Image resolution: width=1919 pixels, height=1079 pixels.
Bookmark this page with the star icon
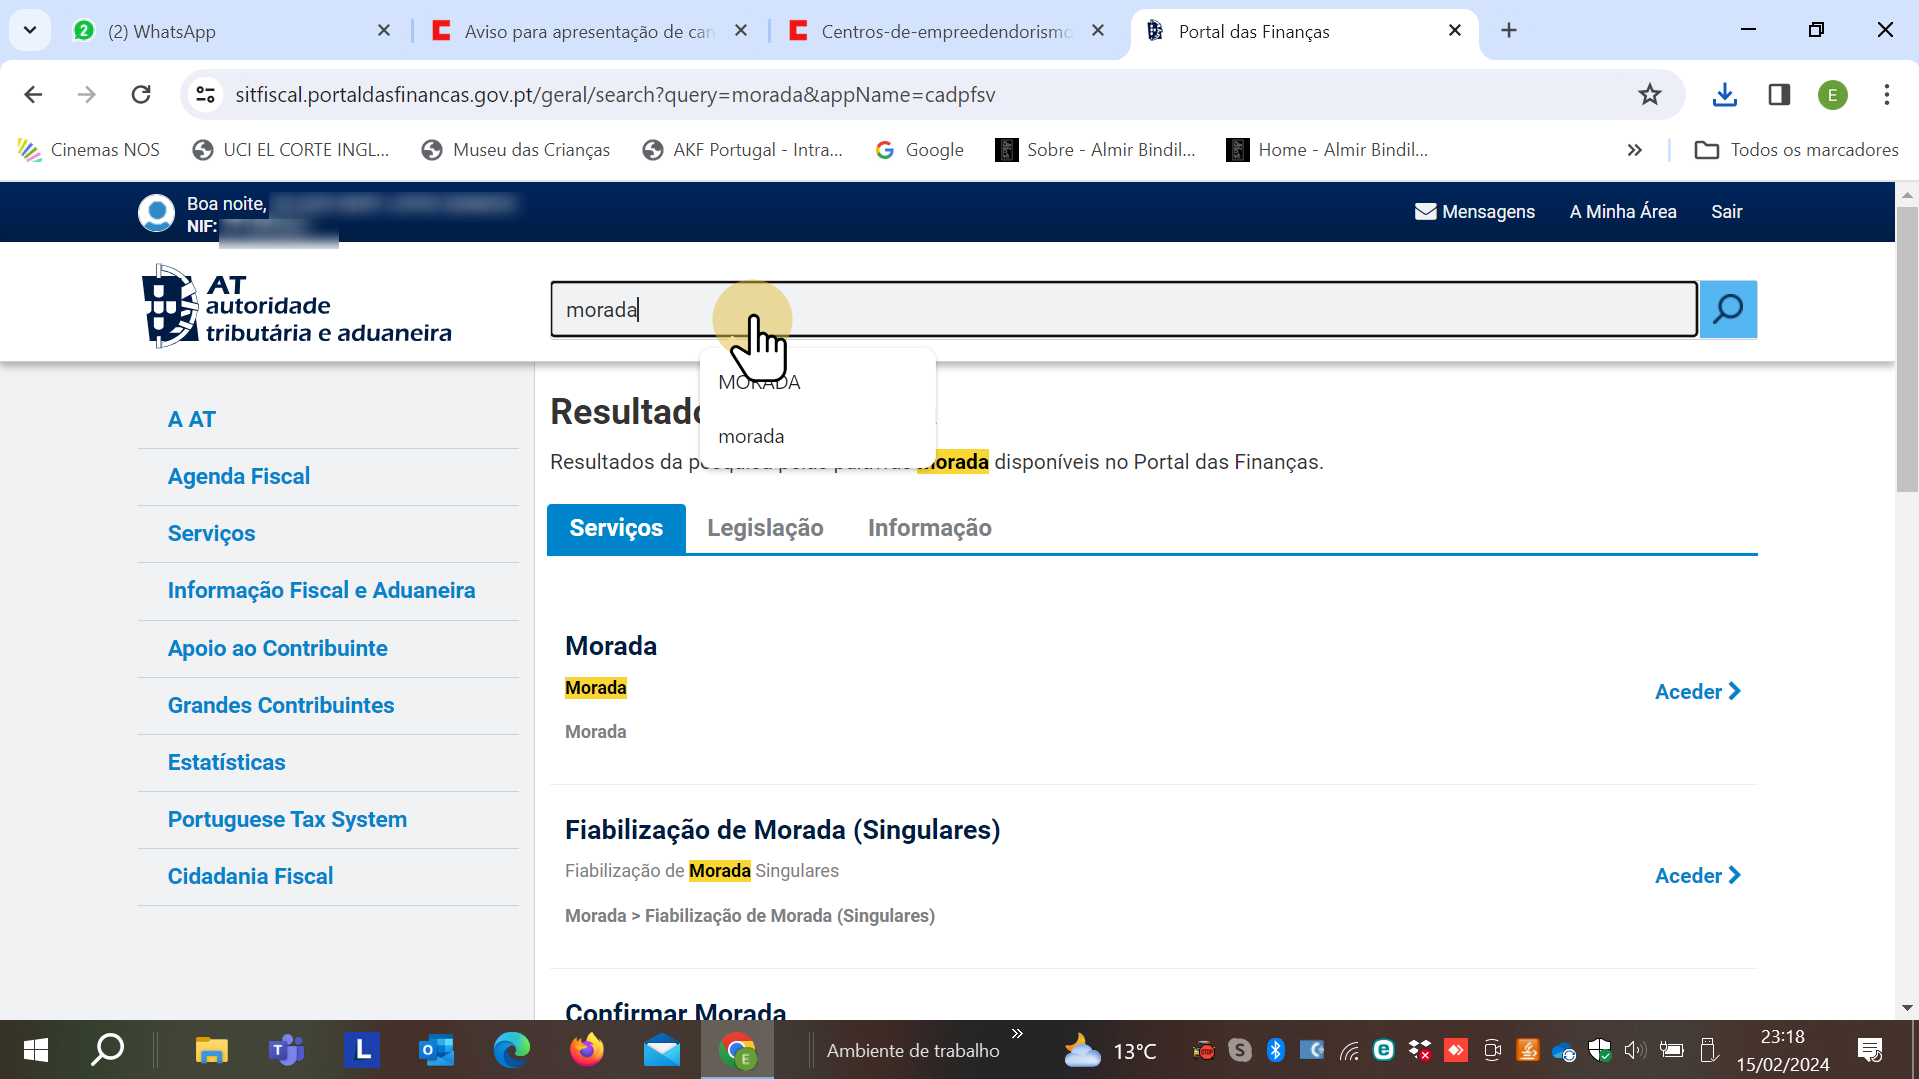pos(1649,95)
